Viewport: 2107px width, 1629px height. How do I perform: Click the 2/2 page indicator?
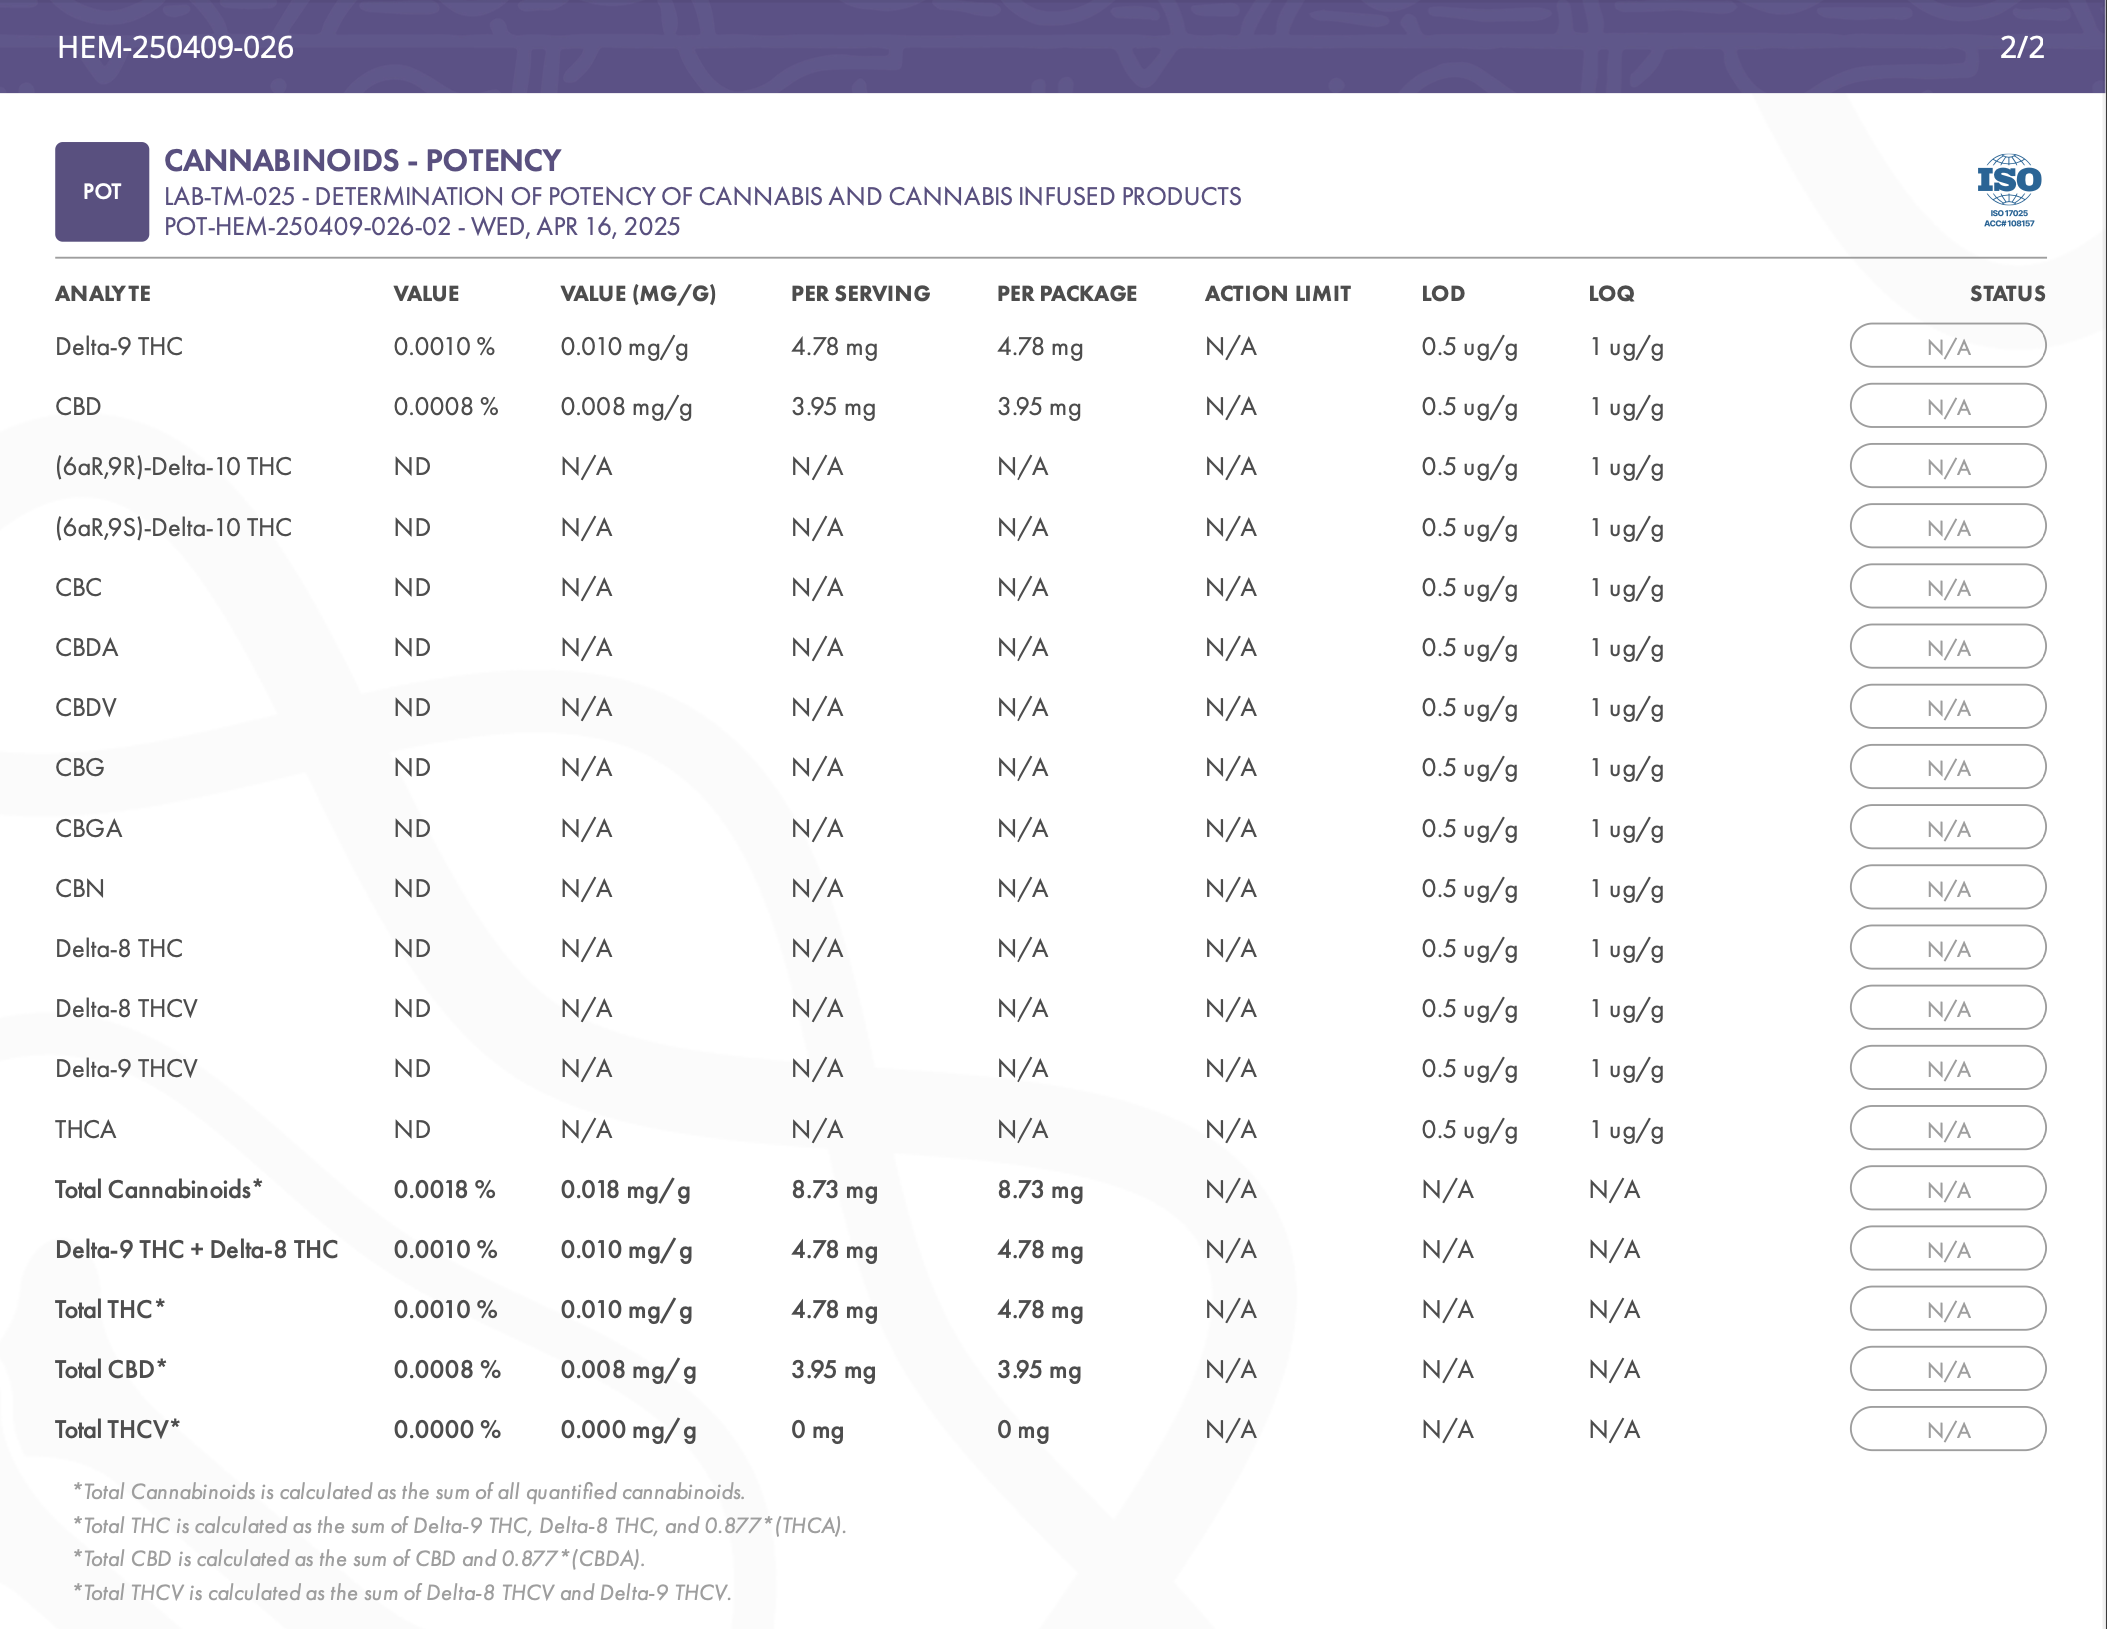click(x=2021, y=47)
